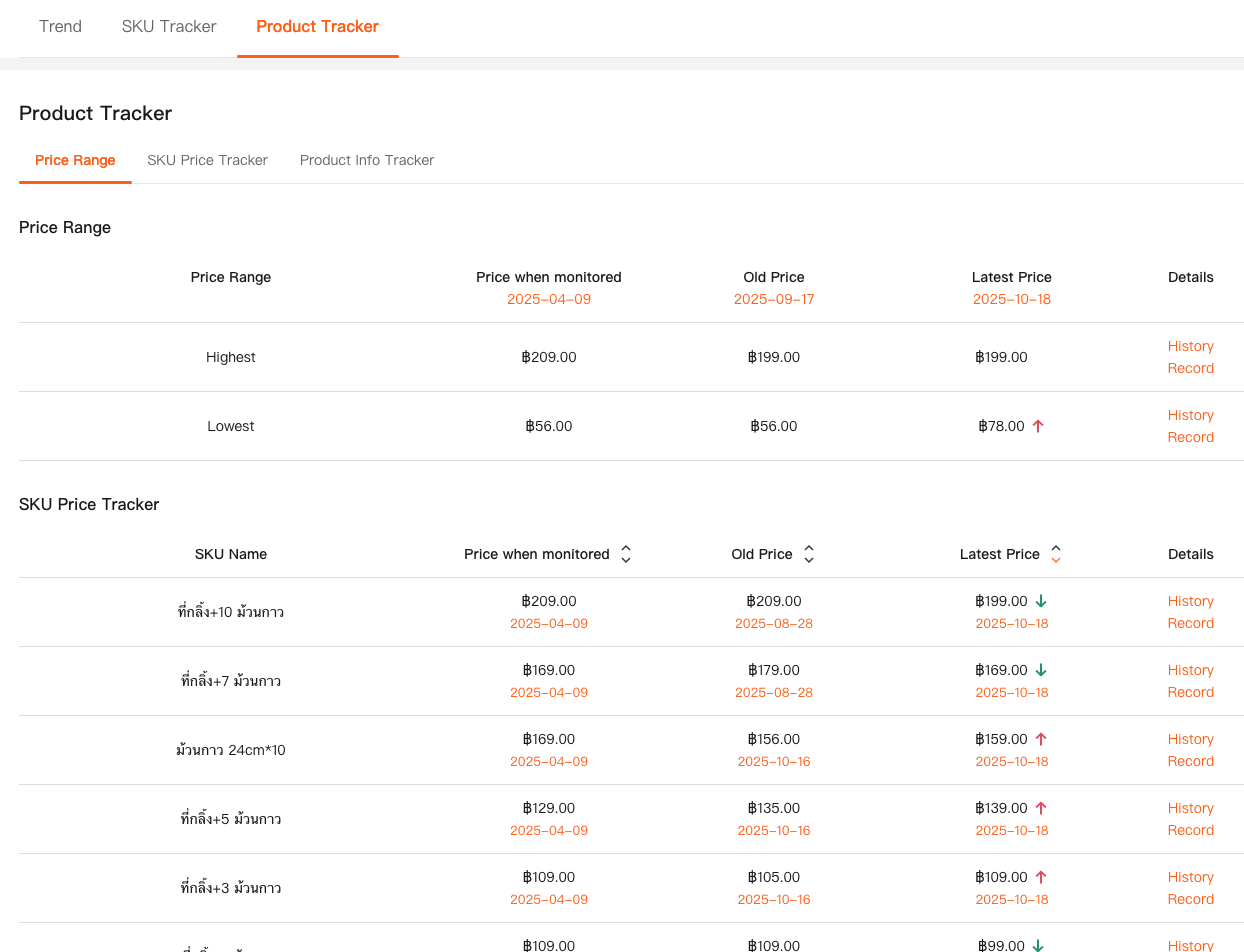This screenshot has width=1244, height=952.
Task: Click the descending sort chevron on Latest Price
Action: [1055, 559]
